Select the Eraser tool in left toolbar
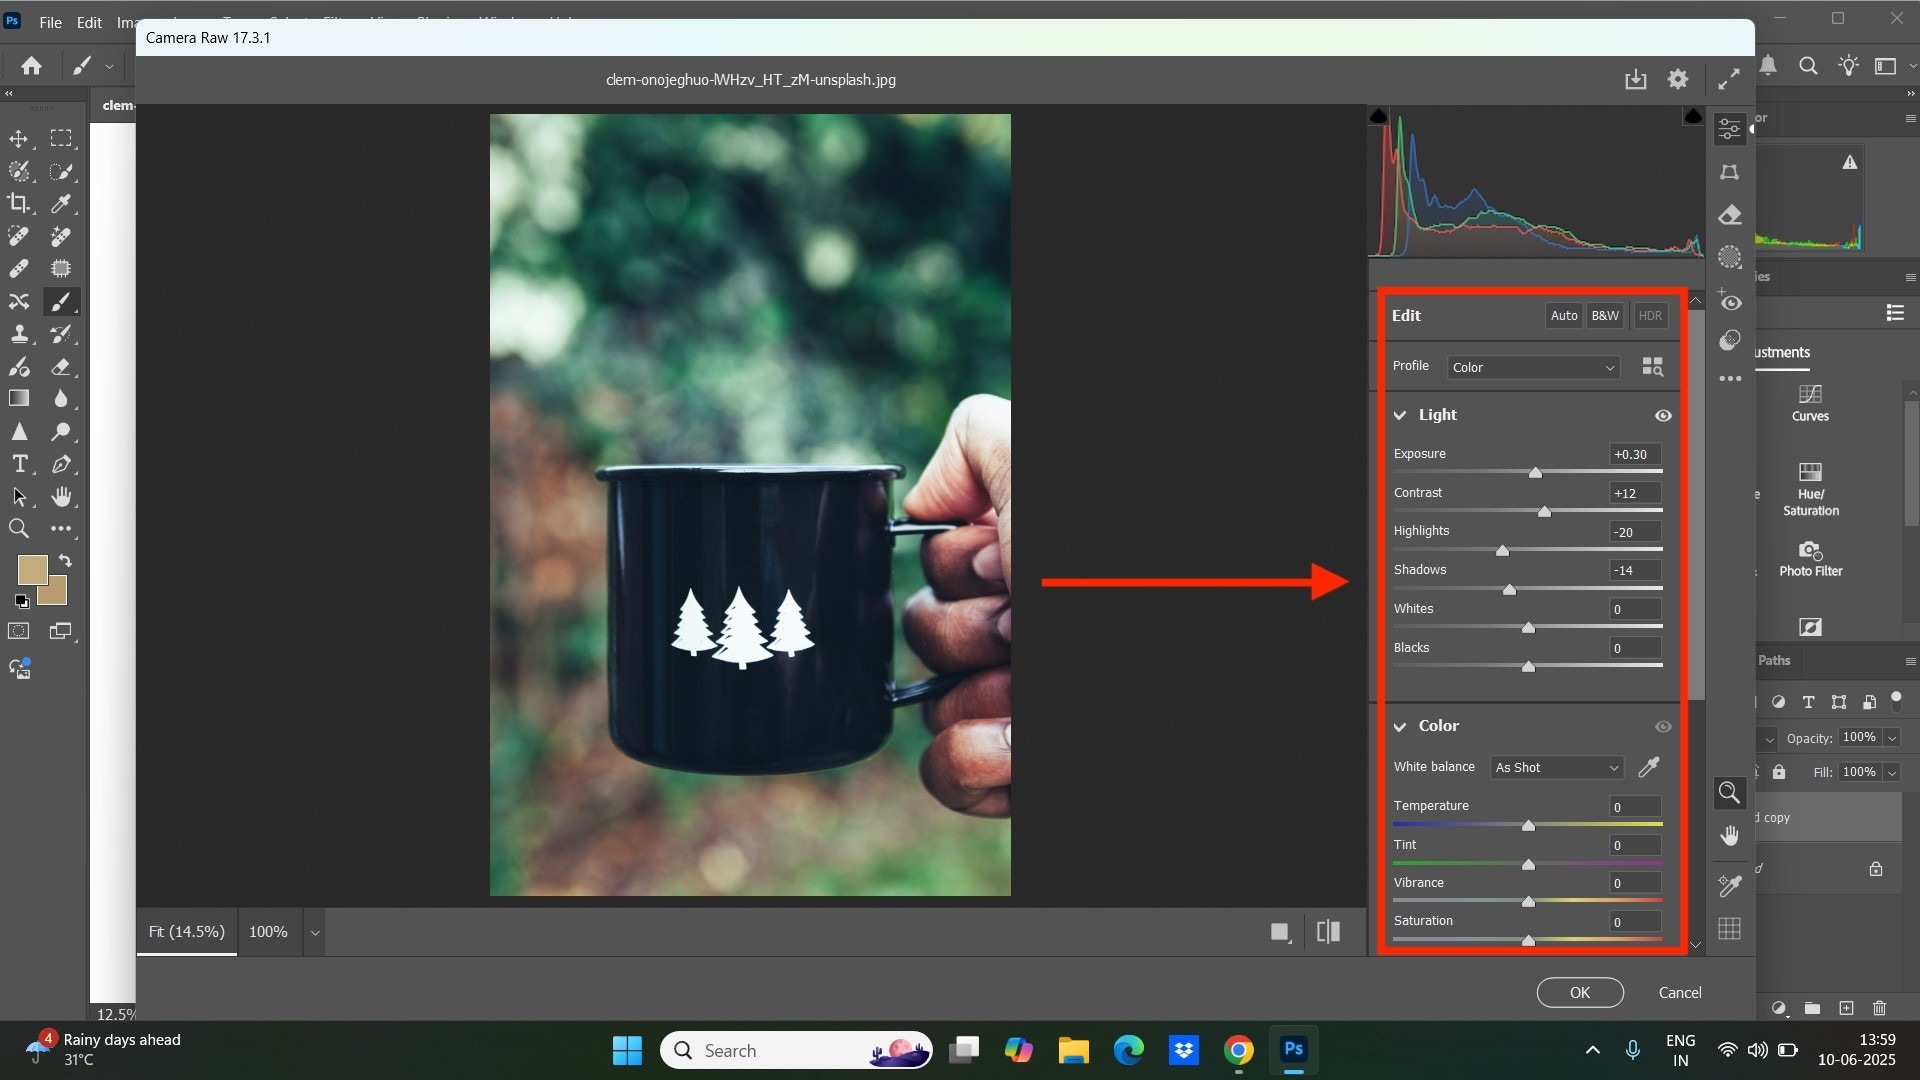This screenshot has width=1920, height=1080. [61, 367]
